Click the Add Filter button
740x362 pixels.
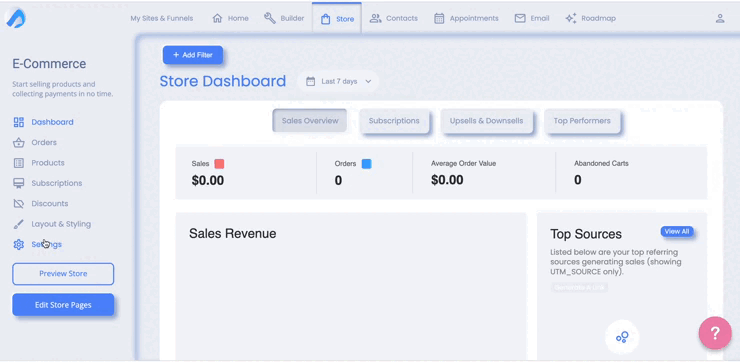click(193, 55)
